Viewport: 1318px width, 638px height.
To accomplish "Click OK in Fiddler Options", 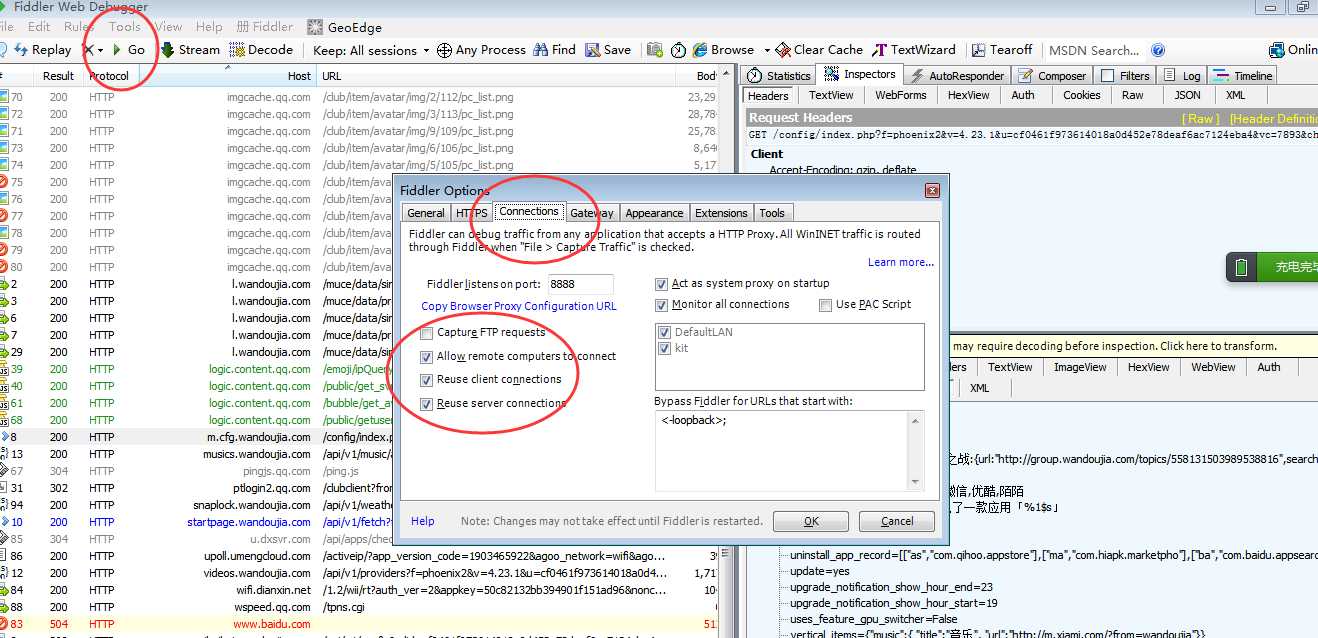I will click(x=811, y=521).
